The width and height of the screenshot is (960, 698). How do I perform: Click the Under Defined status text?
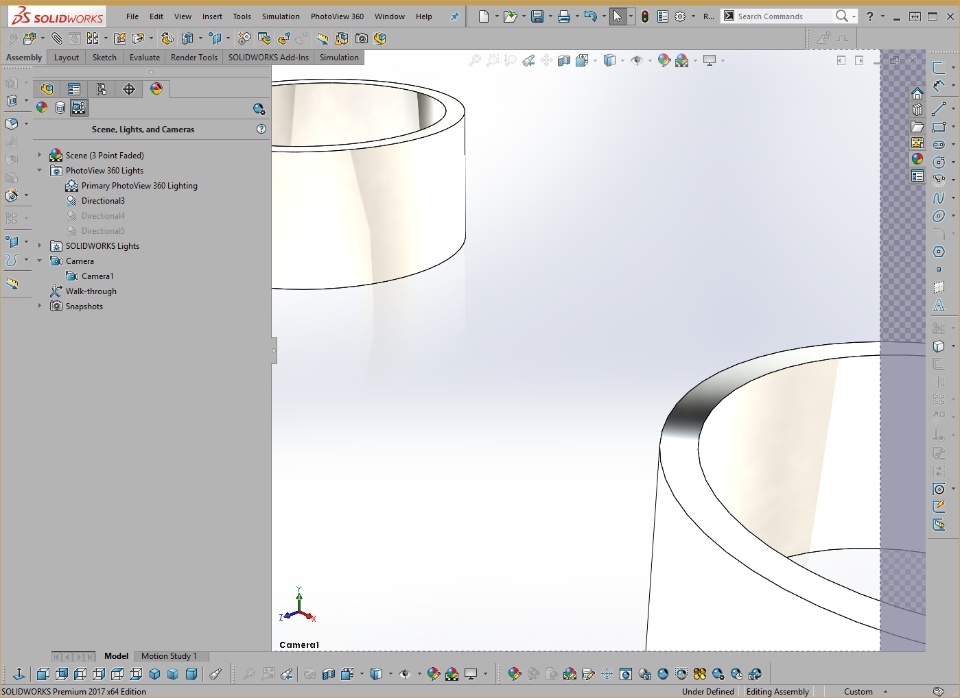pyautogui.click(x=708, y=691)
